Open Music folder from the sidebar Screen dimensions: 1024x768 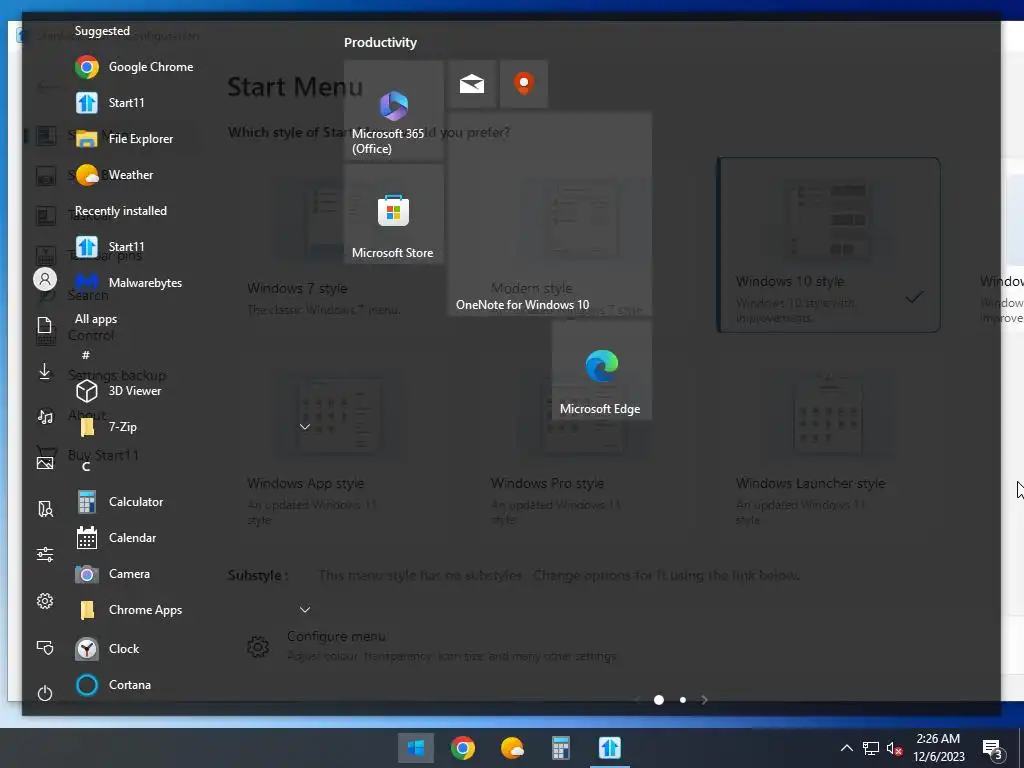click(44, 417)
